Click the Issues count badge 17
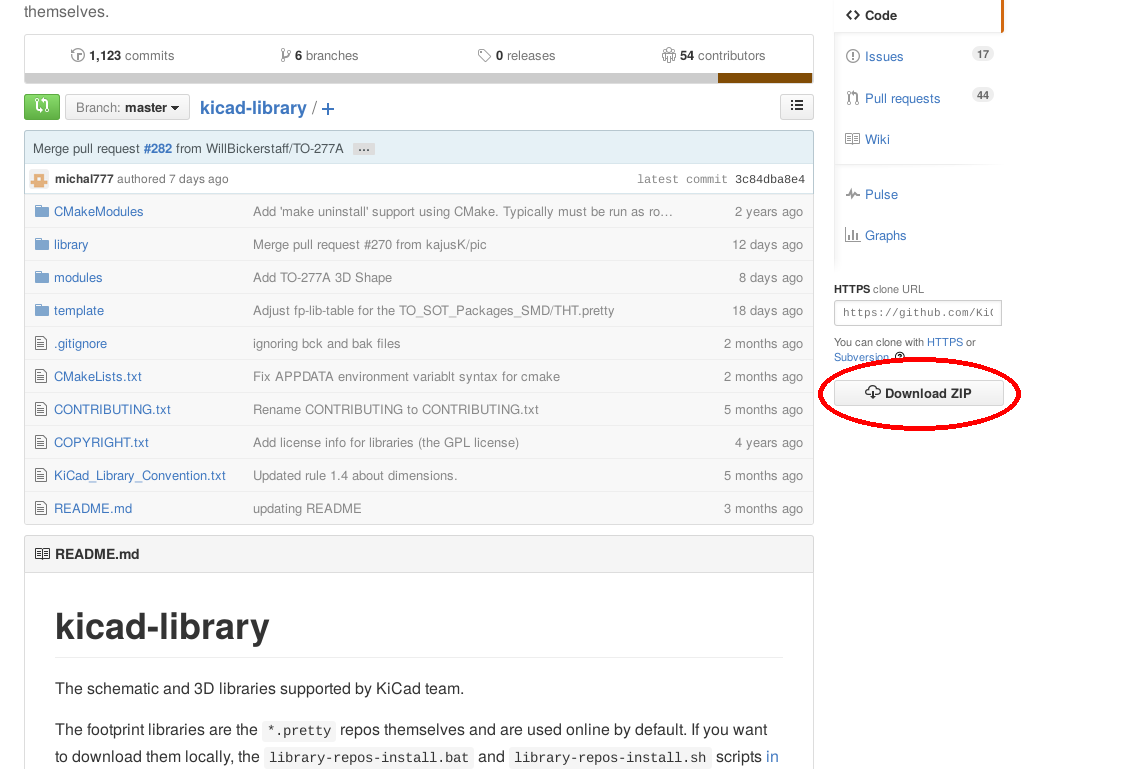 coord(983,54)
